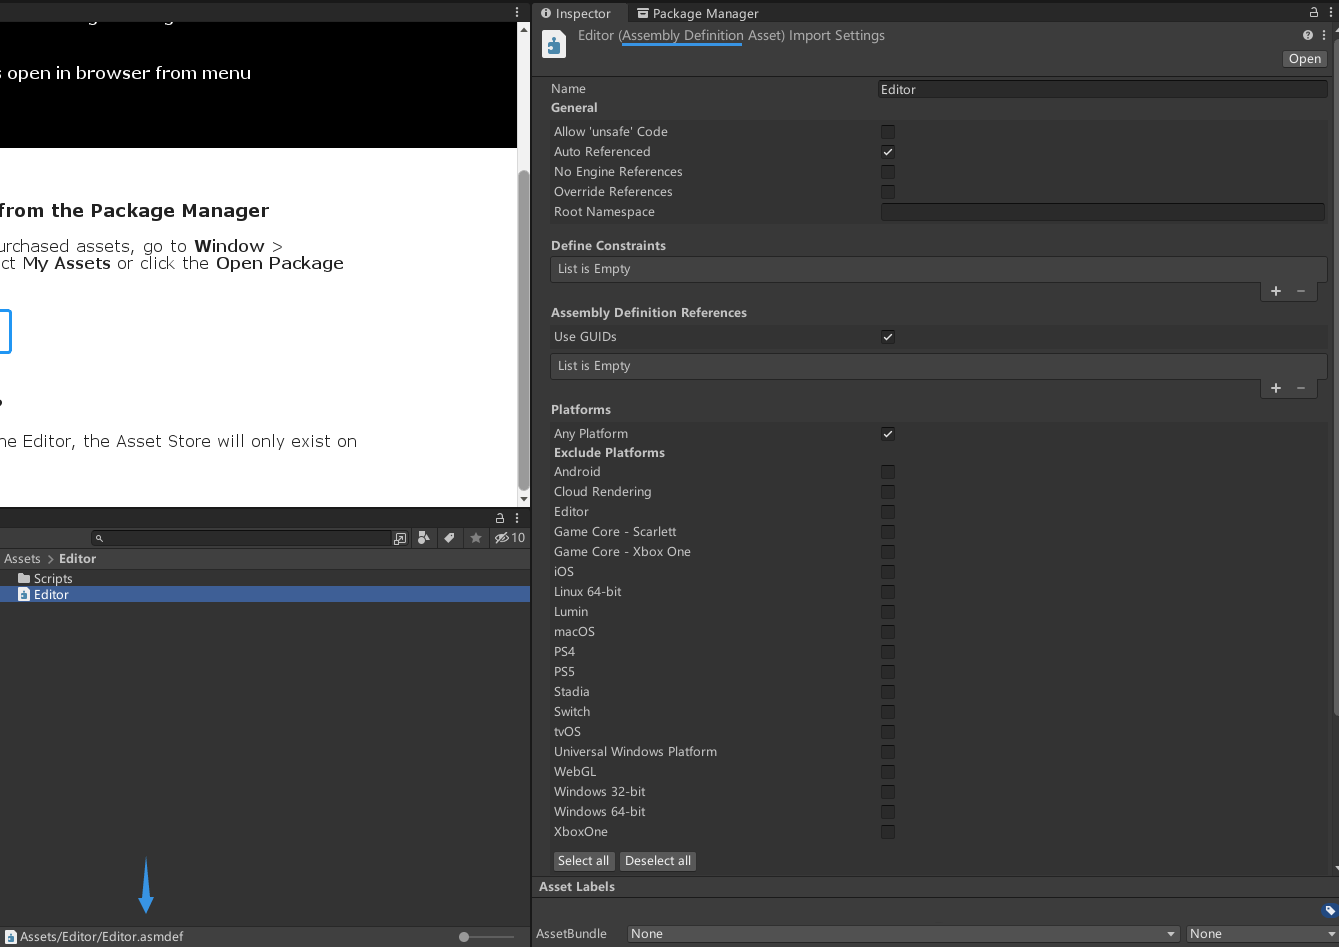Viewport: 1339px width, 947px height.
Task: Tick the PS5 platform checkbox
Action: 888,672
